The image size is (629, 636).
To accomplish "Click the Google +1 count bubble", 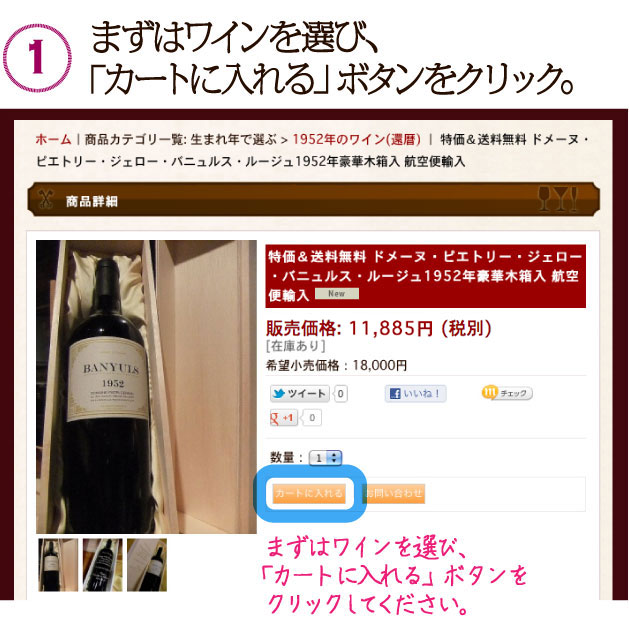I will tap(312, 418).
